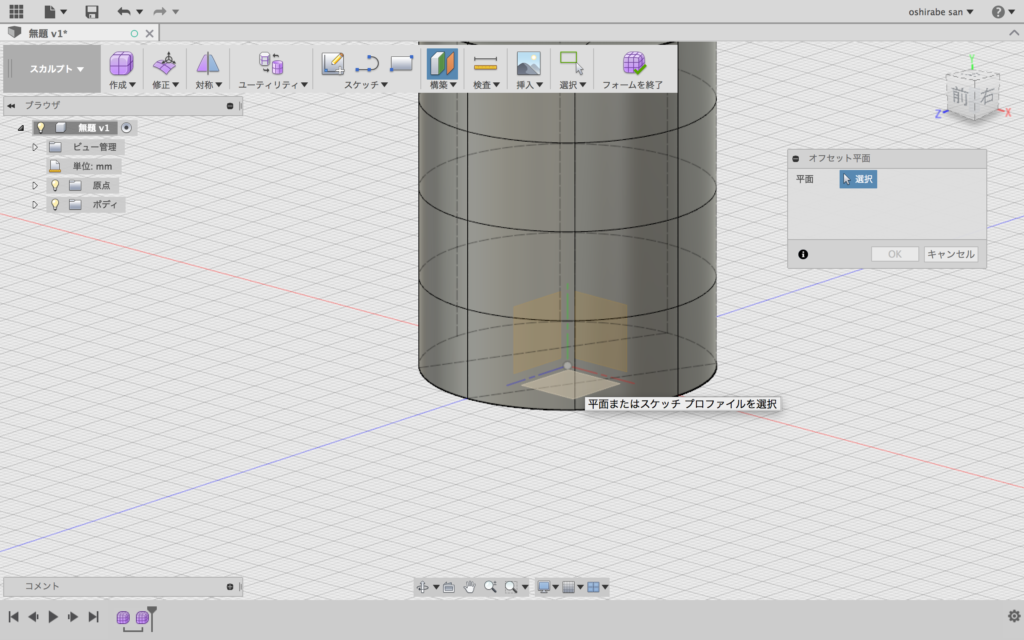Collapse the ブラウザ panel with double arrows
This screenshot has height=640, width=1024.
[x=11, y=105]
